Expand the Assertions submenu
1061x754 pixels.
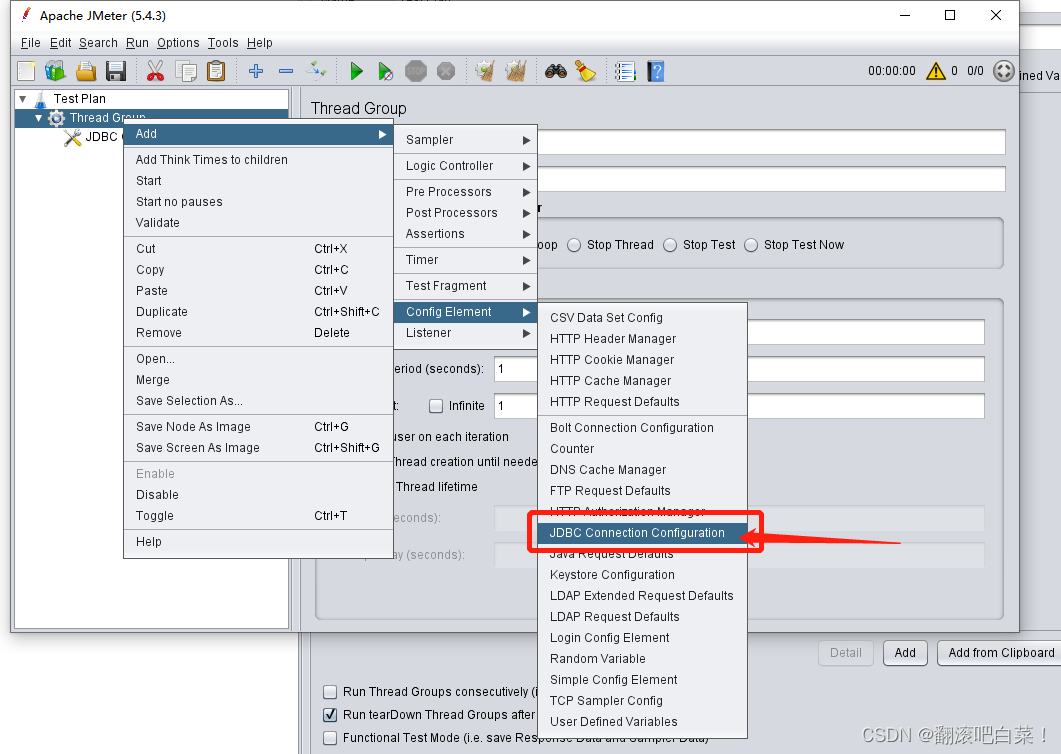pos(466,234)
